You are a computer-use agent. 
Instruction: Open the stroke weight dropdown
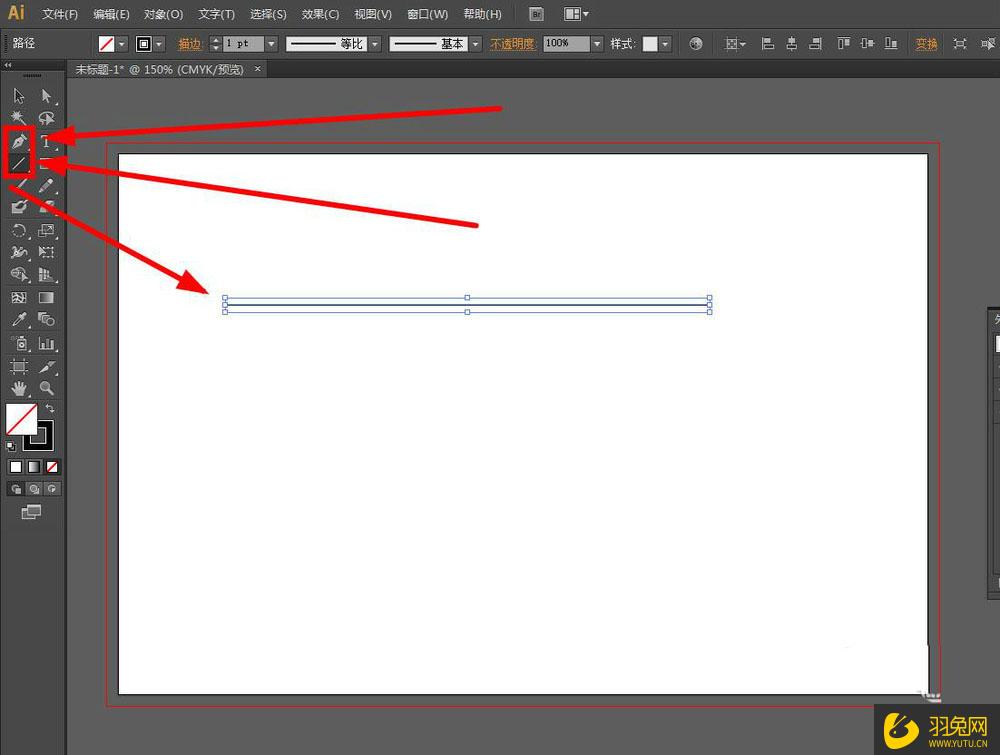pos(271,44)
